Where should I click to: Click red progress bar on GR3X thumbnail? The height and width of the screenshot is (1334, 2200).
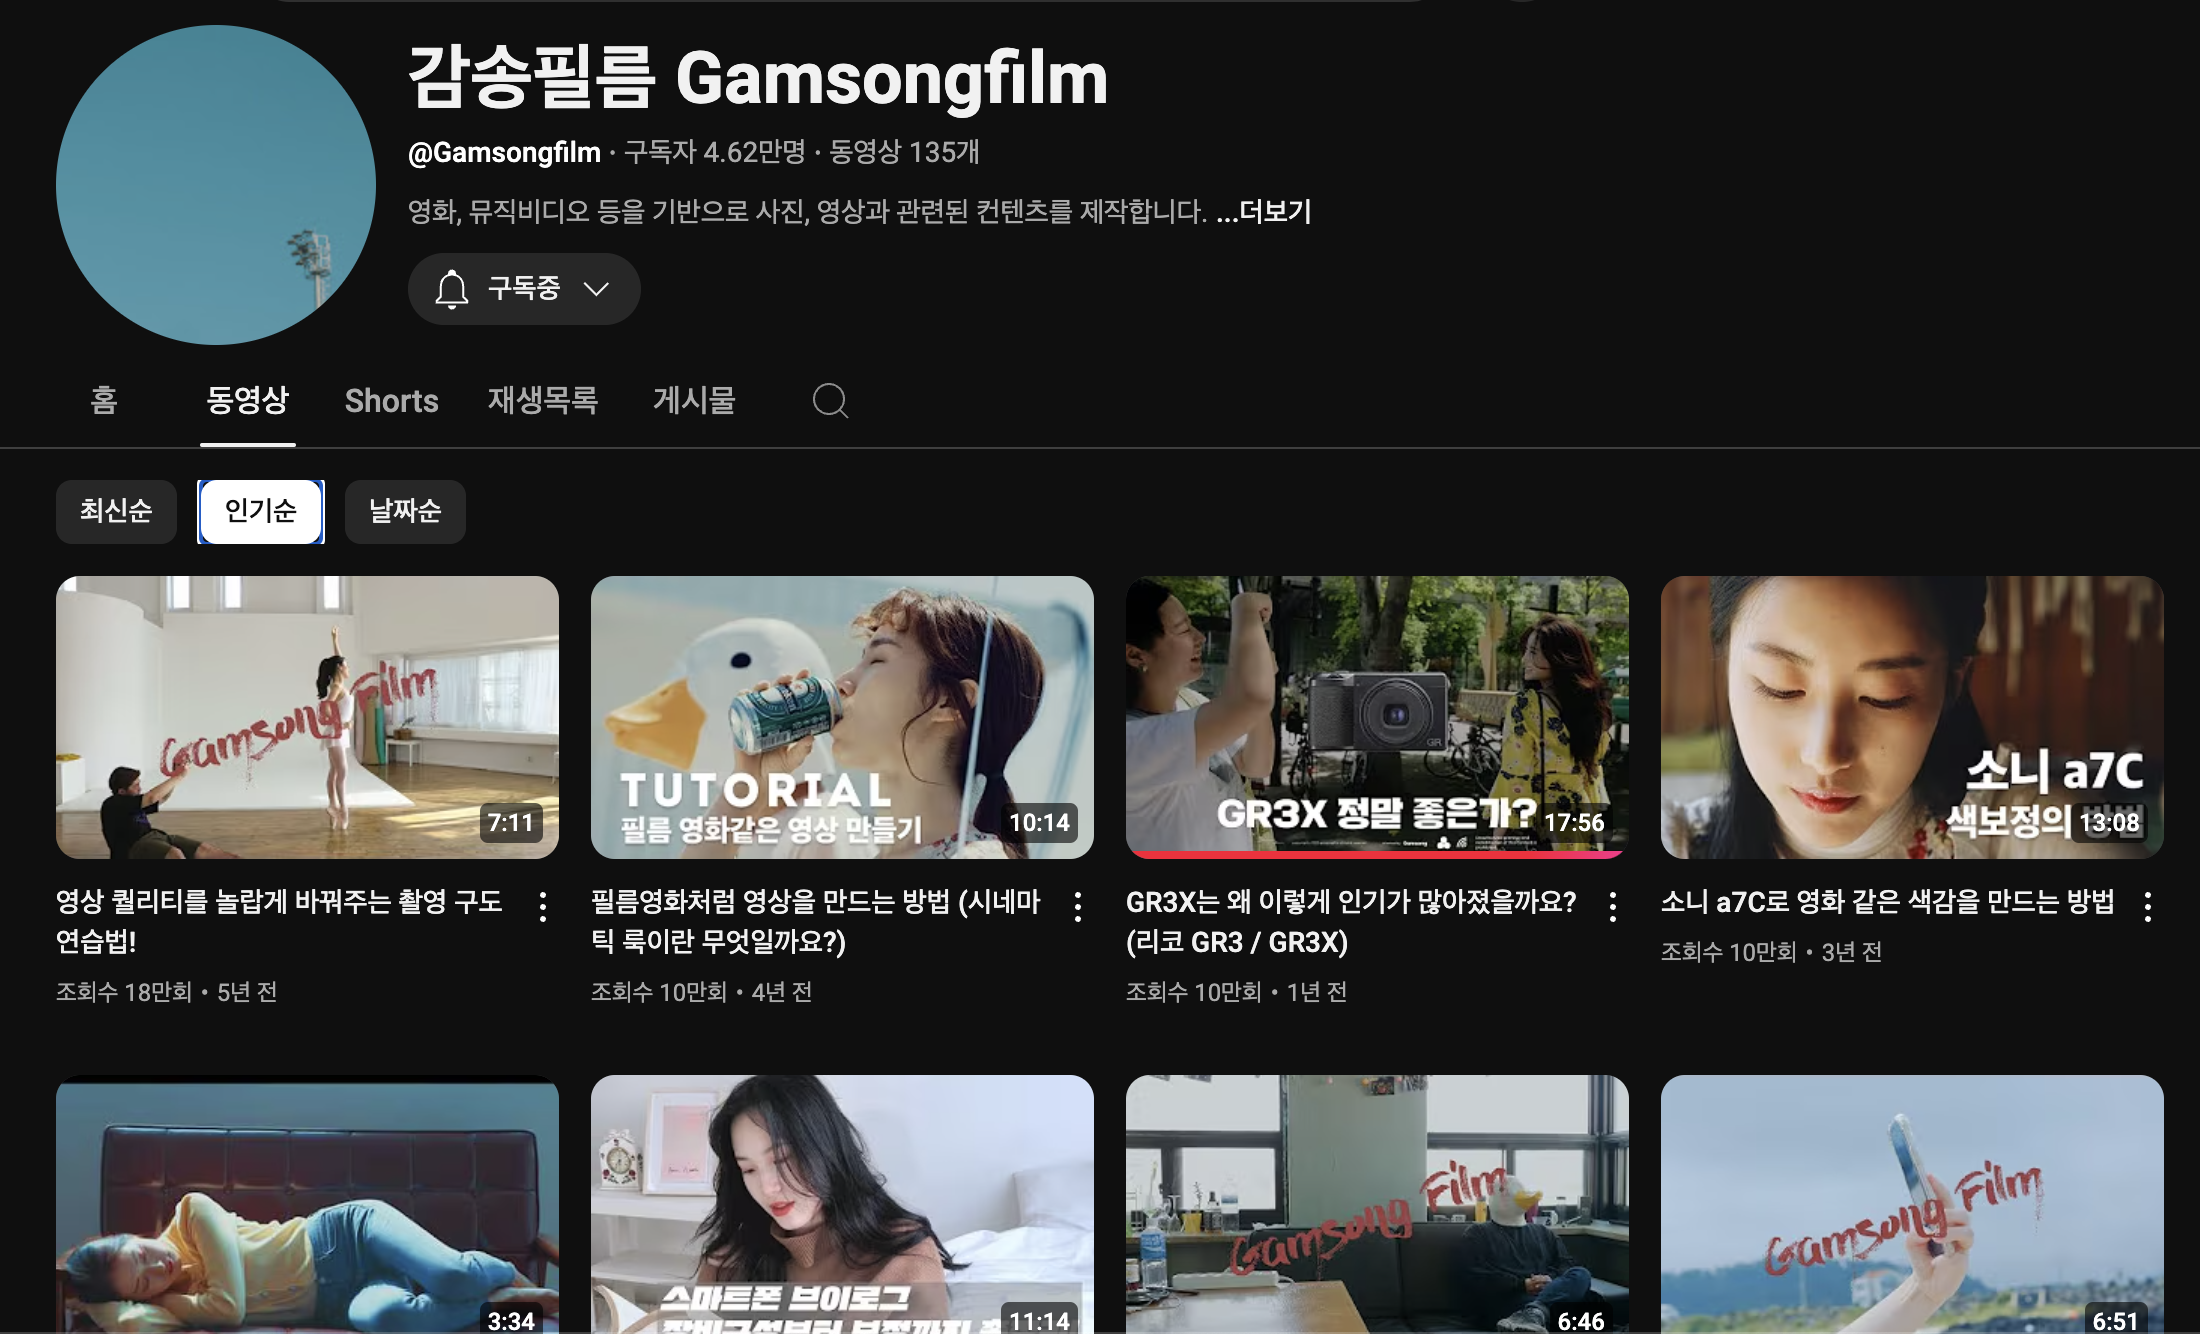point(1376,855)
